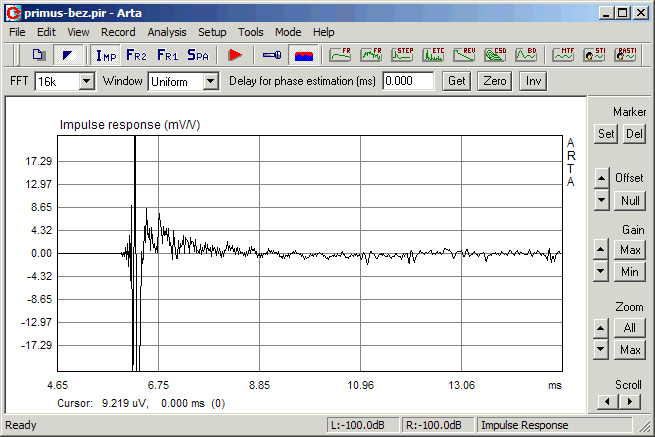Open the BD burst decay icon
655x437 pixels.
[x=526, y=55]
